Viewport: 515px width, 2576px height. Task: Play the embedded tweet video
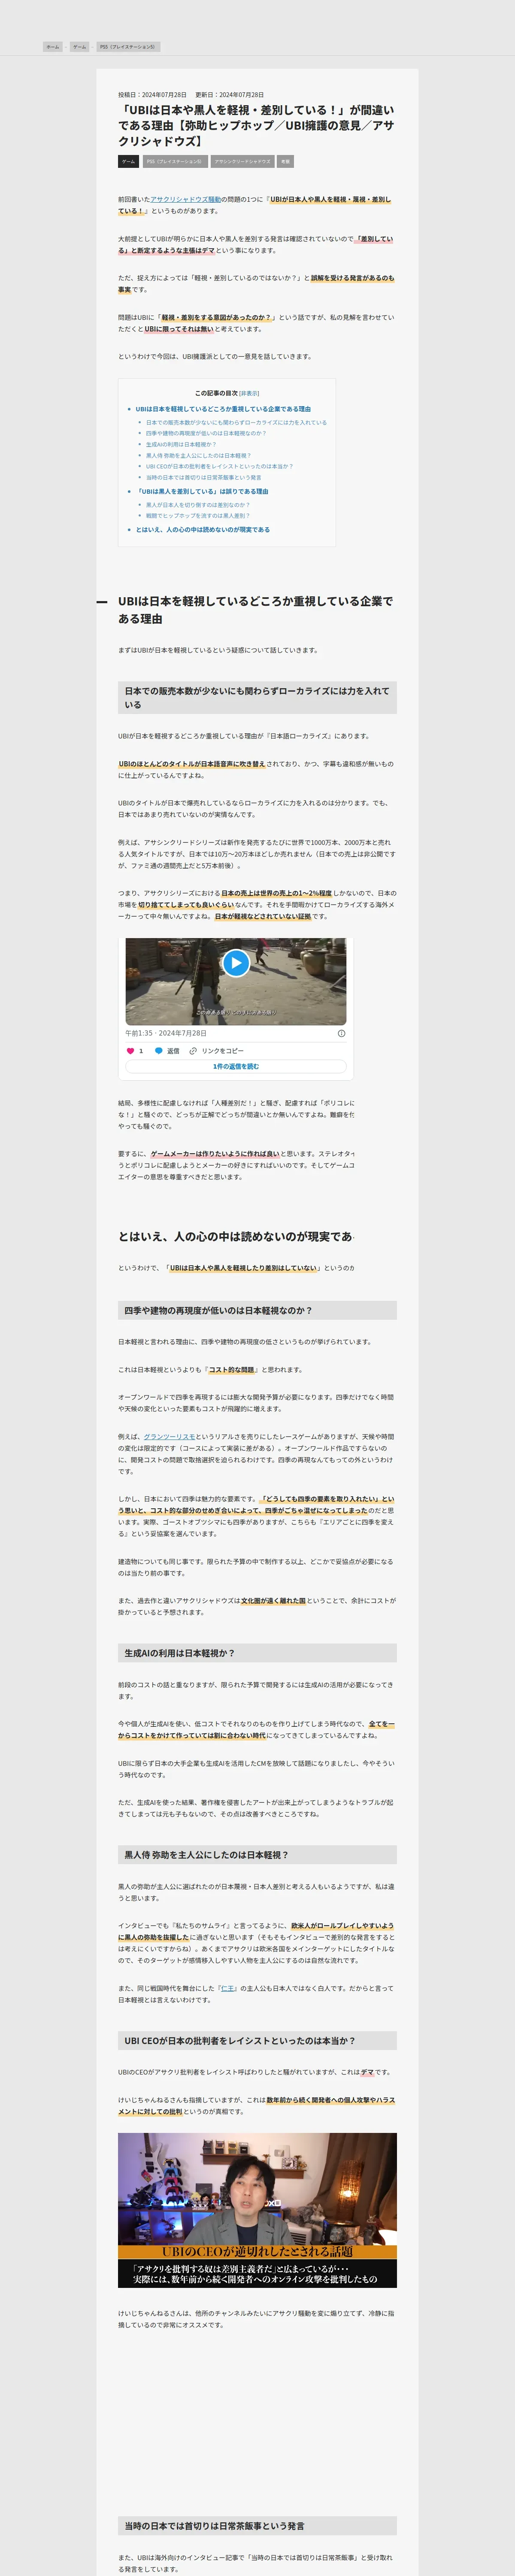236,962
